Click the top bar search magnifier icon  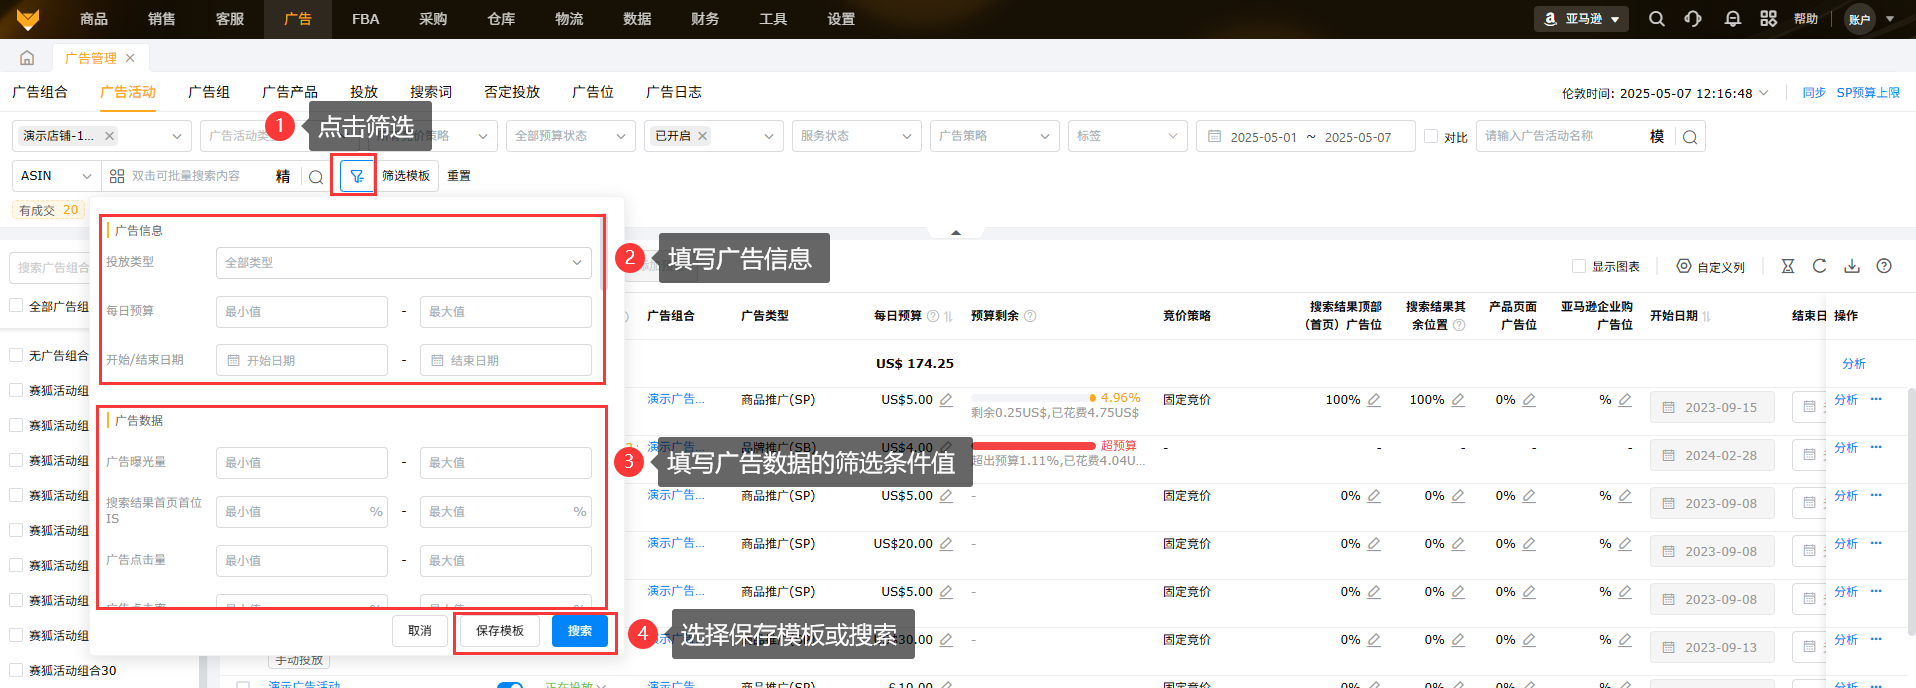(1657, 19)
